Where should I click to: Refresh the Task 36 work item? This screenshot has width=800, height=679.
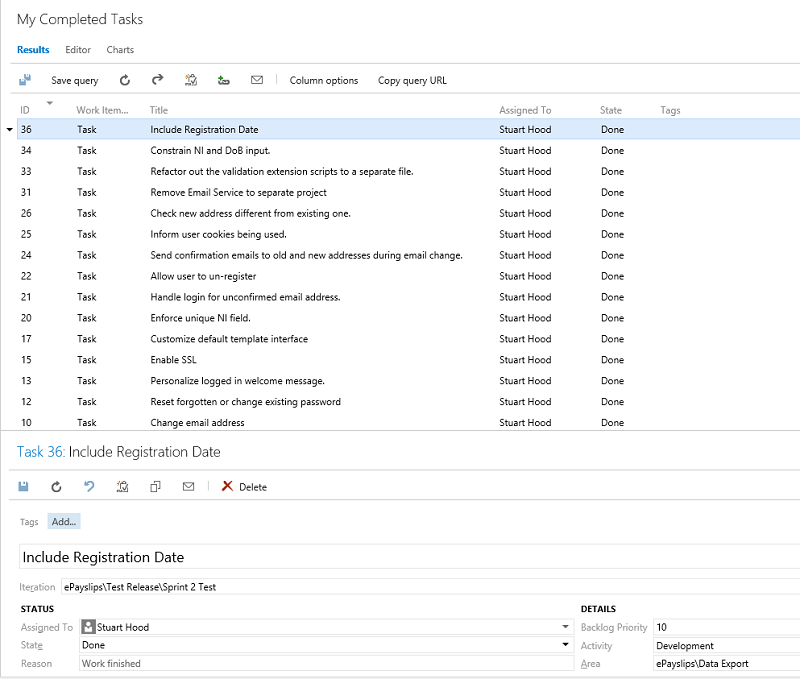[56, 487]
